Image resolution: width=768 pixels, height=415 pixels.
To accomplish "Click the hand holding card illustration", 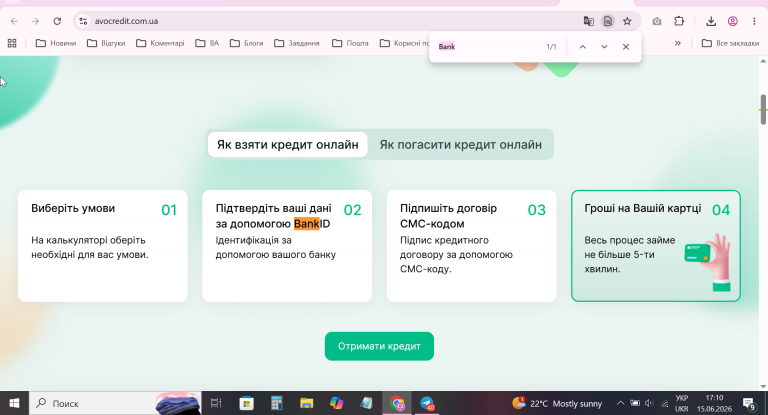I will (x=708, y=262).
